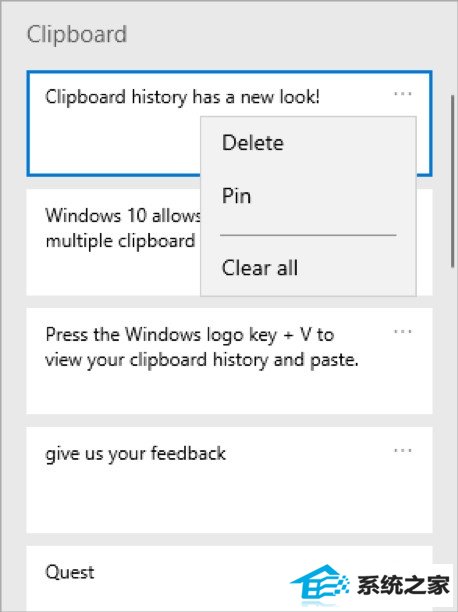Click the clipboard list scrollbar thumb
The height and width of the screenshot is (612, 458).
tap(453, 181)
